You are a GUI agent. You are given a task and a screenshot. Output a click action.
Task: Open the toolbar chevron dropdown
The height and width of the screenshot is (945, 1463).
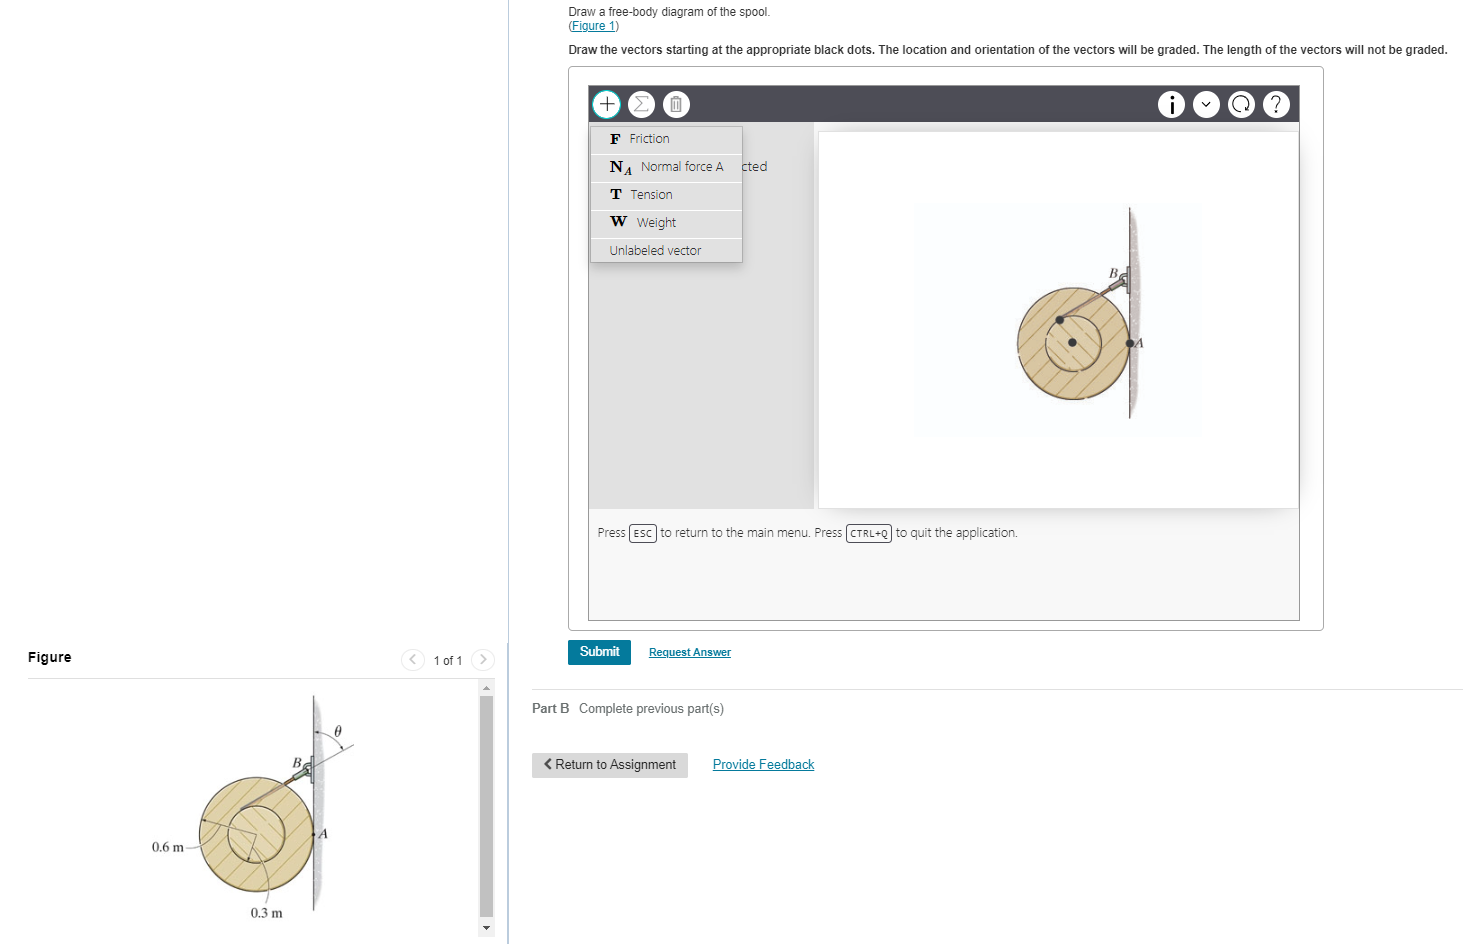[x=1206, y=104]
